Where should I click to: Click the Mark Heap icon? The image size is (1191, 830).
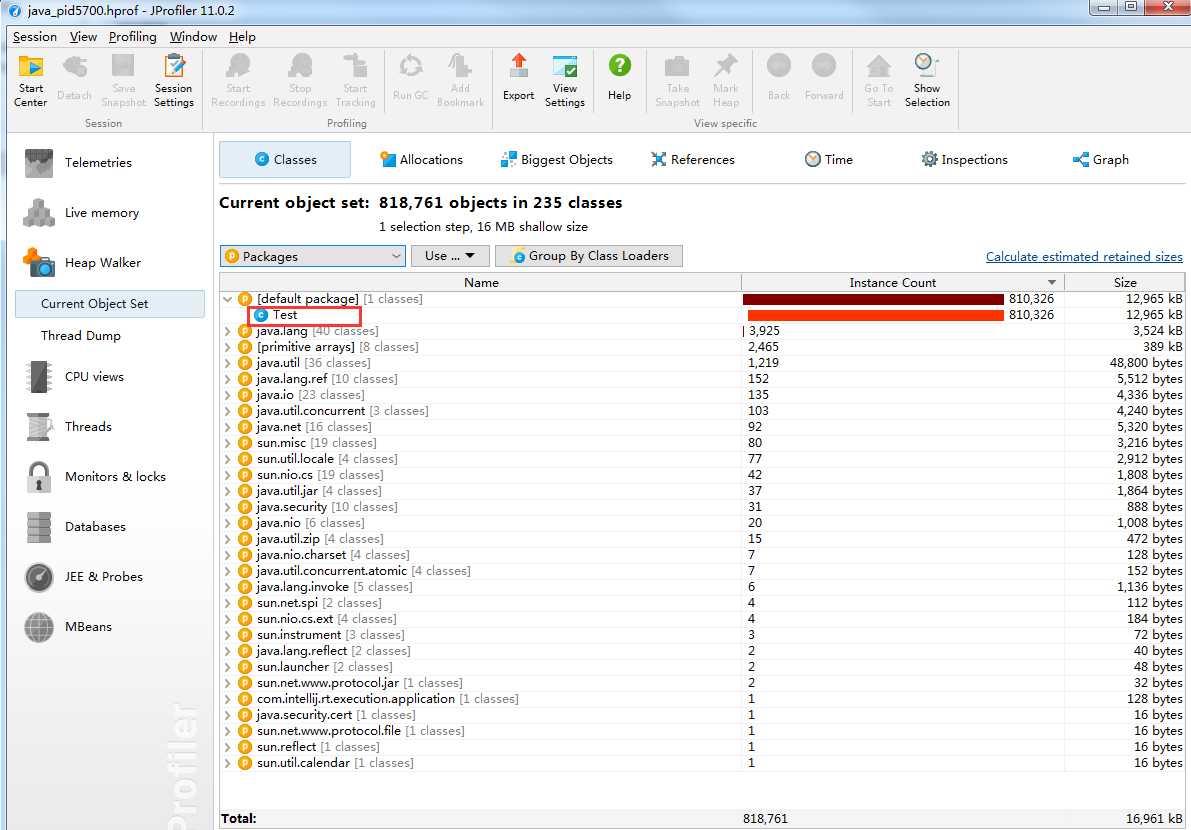point(725,80)
